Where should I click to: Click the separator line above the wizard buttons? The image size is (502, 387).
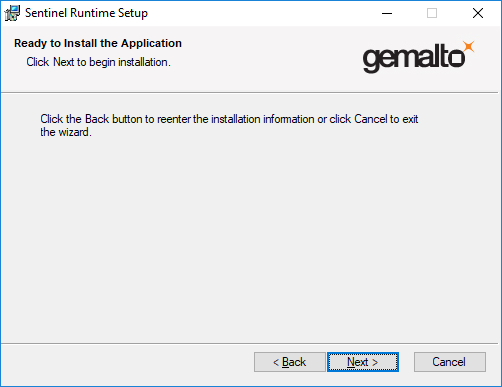pos(250,343)
